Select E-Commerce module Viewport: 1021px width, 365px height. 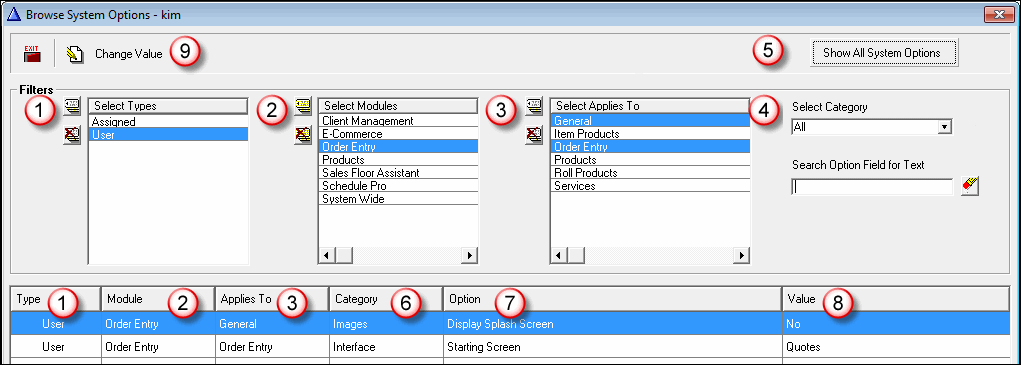point(399,133)
